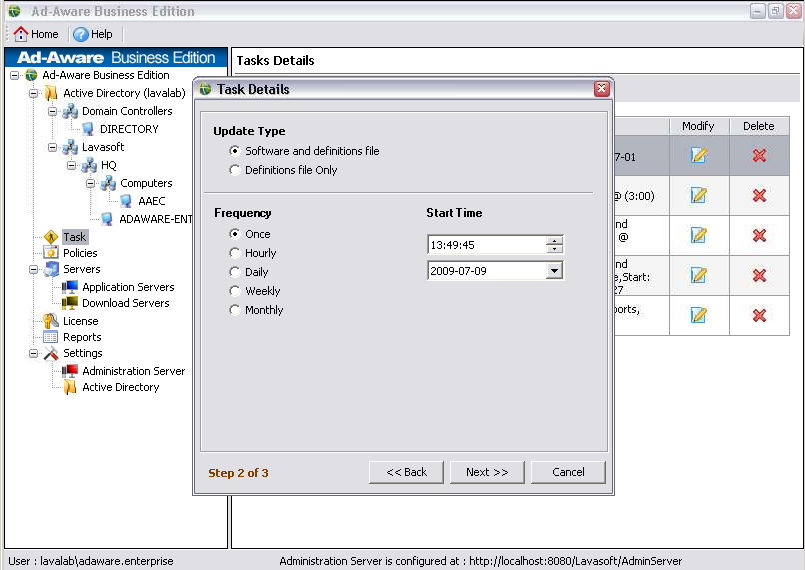Open Help via the question mark icon

[81, 34]
